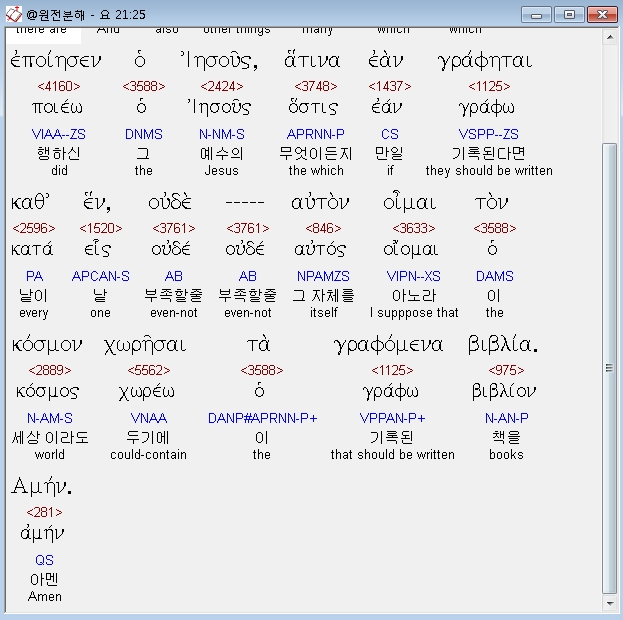Click Strong's number <4160>

(59, 86)
